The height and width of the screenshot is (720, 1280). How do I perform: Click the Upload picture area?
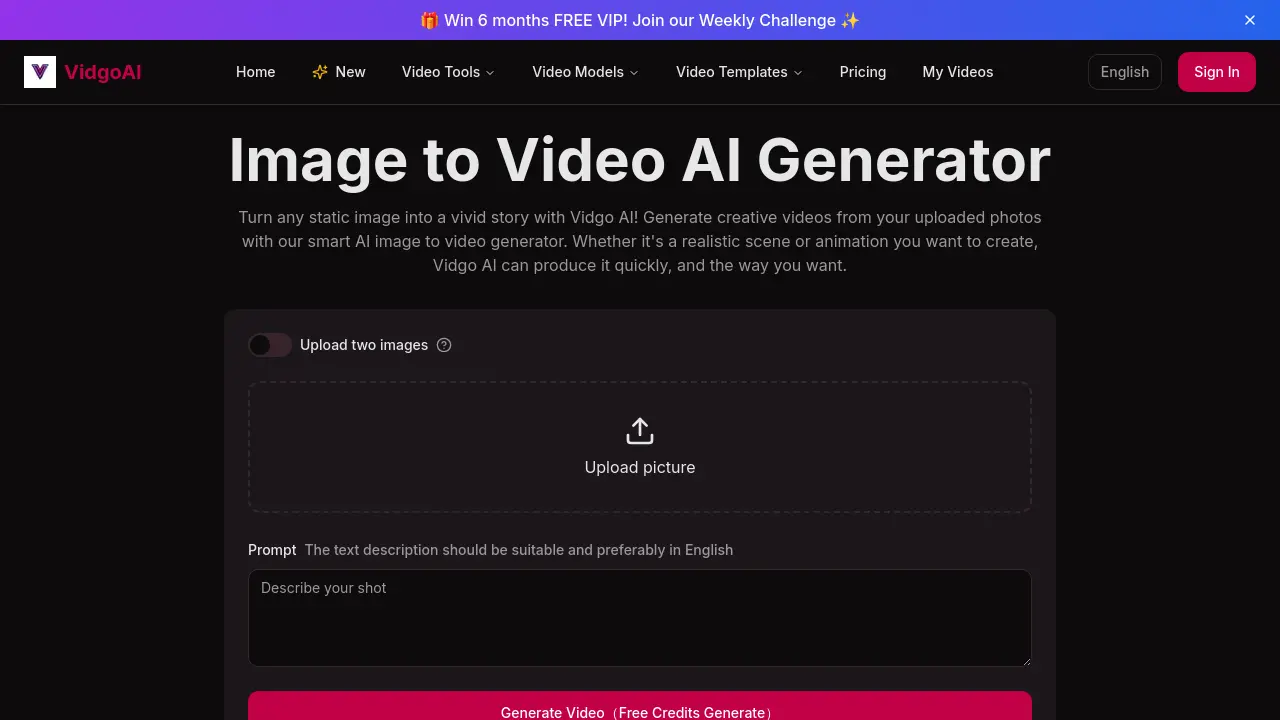click(639, 446)
